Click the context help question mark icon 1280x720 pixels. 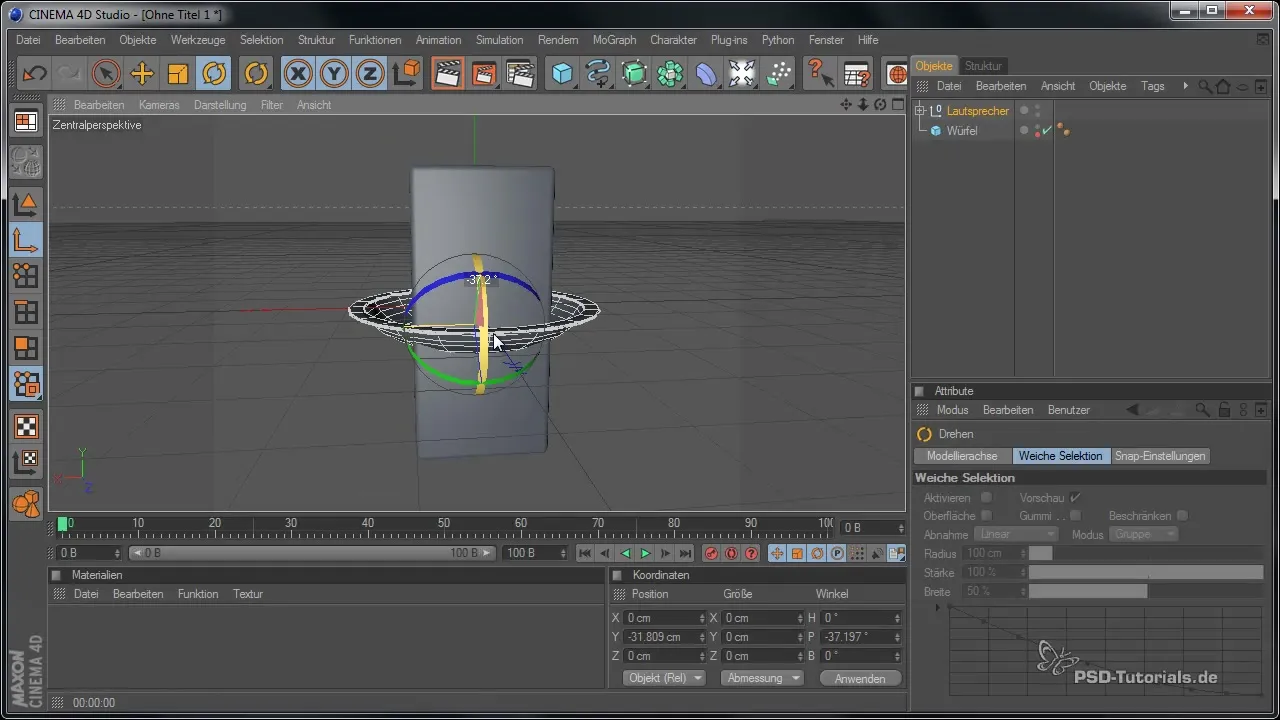[820, 73]
